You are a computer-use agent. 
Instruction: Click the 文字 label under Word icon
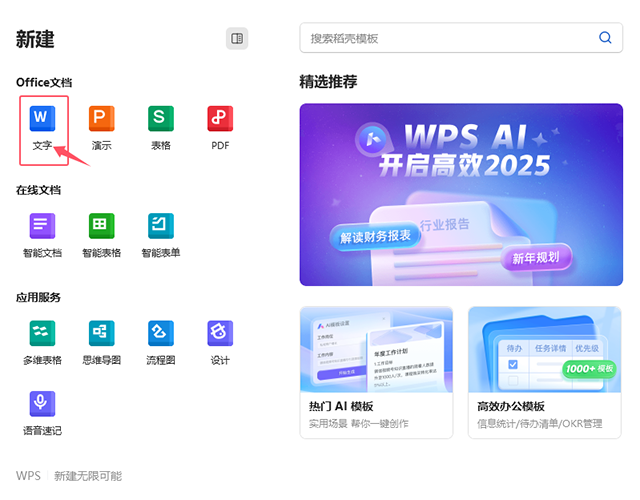(42, 146)
